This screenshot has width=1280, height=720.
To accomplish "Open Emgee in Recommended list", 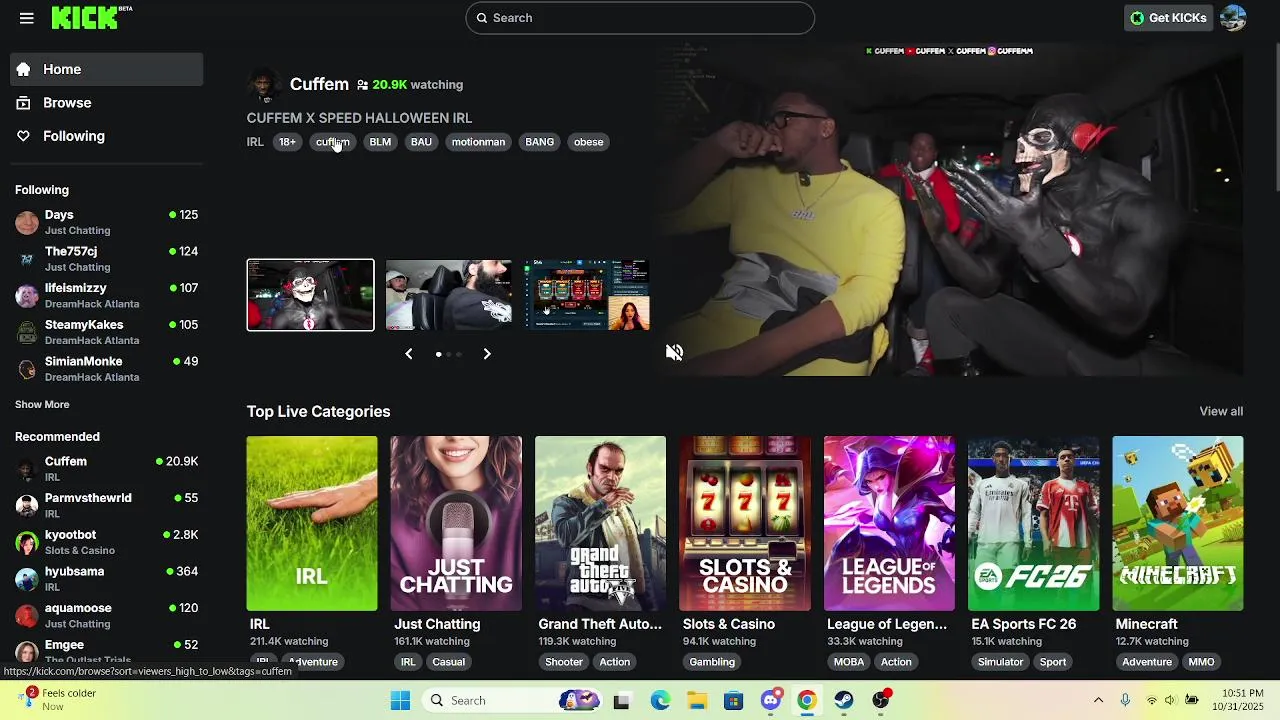I will (x=107, y=651).
